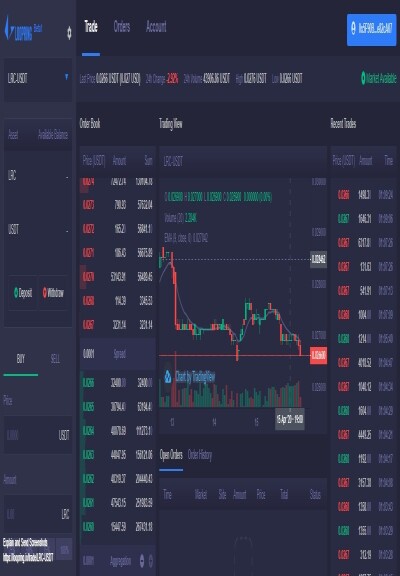Screen dimensions: 400x576
Task: Select the SELL tab
Action: pos(55,359)
